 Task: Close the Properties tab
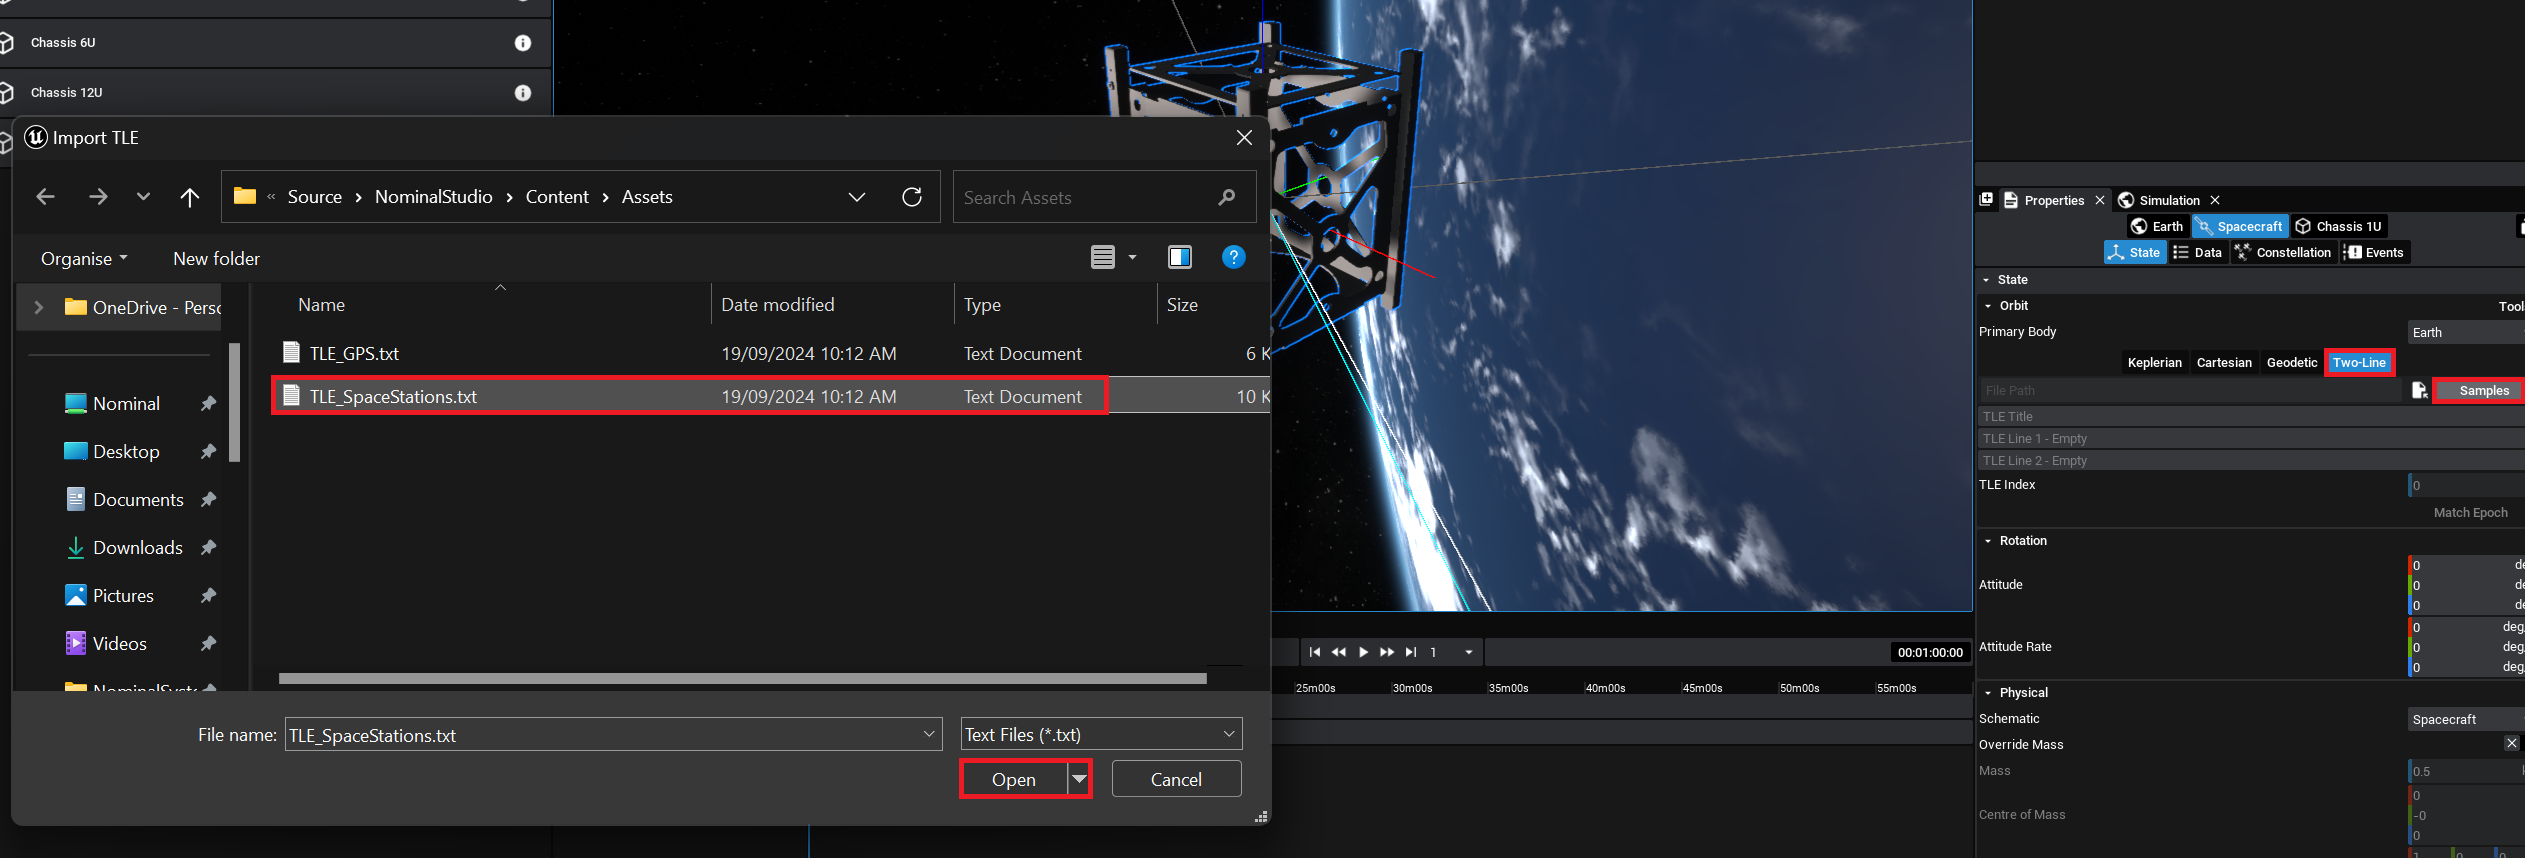pyautogui.click(x=2100, y=200)
